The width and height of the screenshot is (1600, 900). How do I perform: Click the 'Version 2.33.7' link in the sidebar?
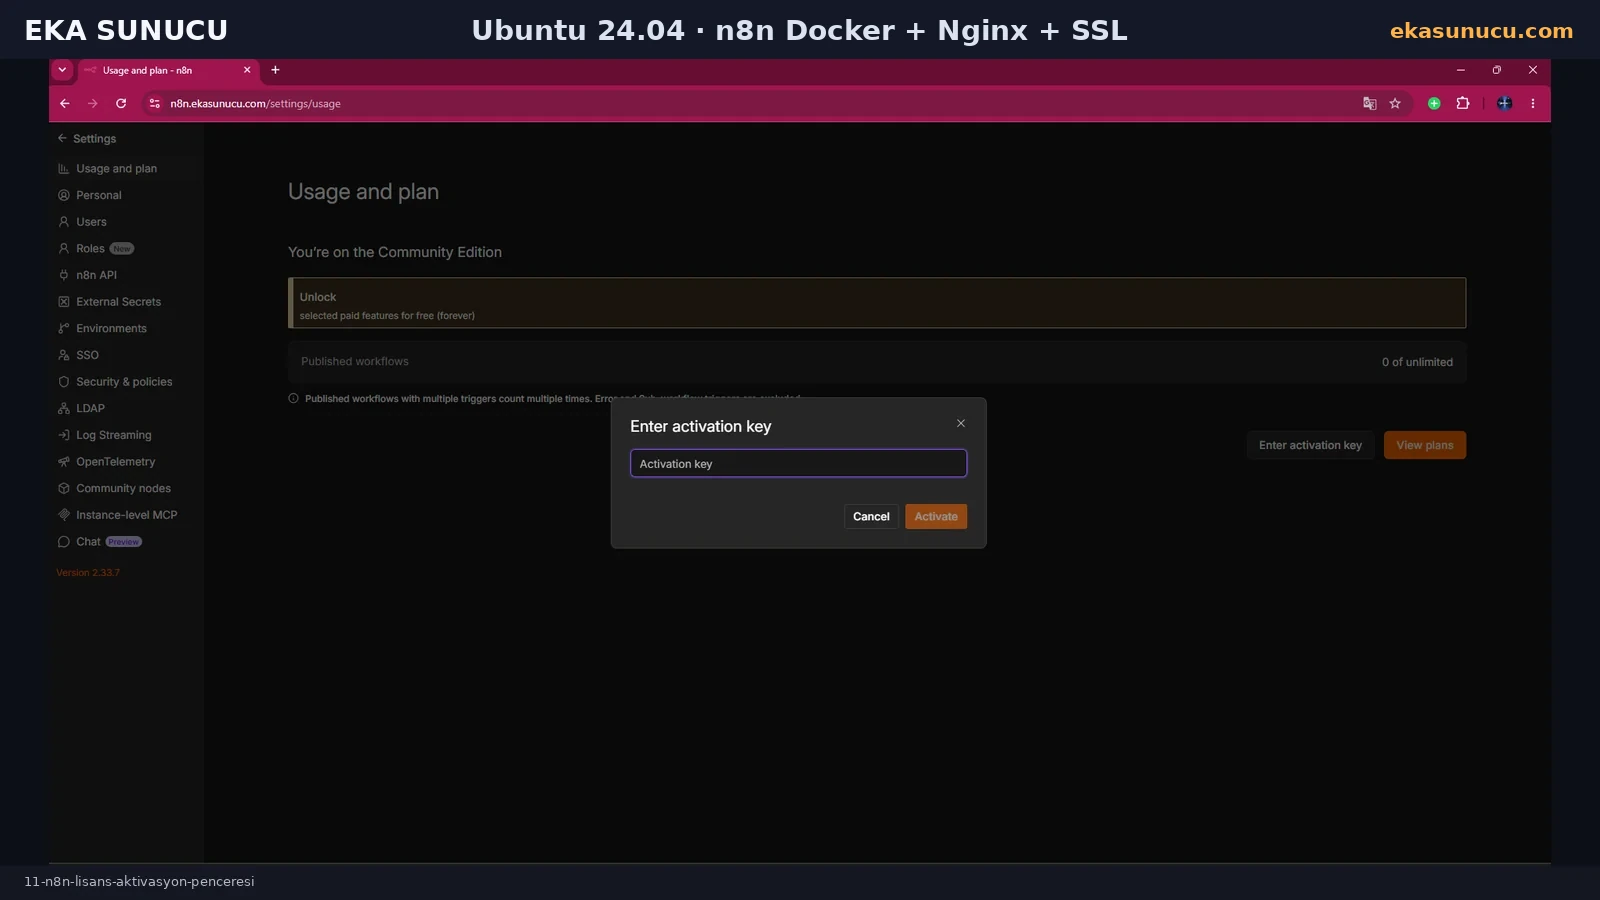(x=88, y=573)
